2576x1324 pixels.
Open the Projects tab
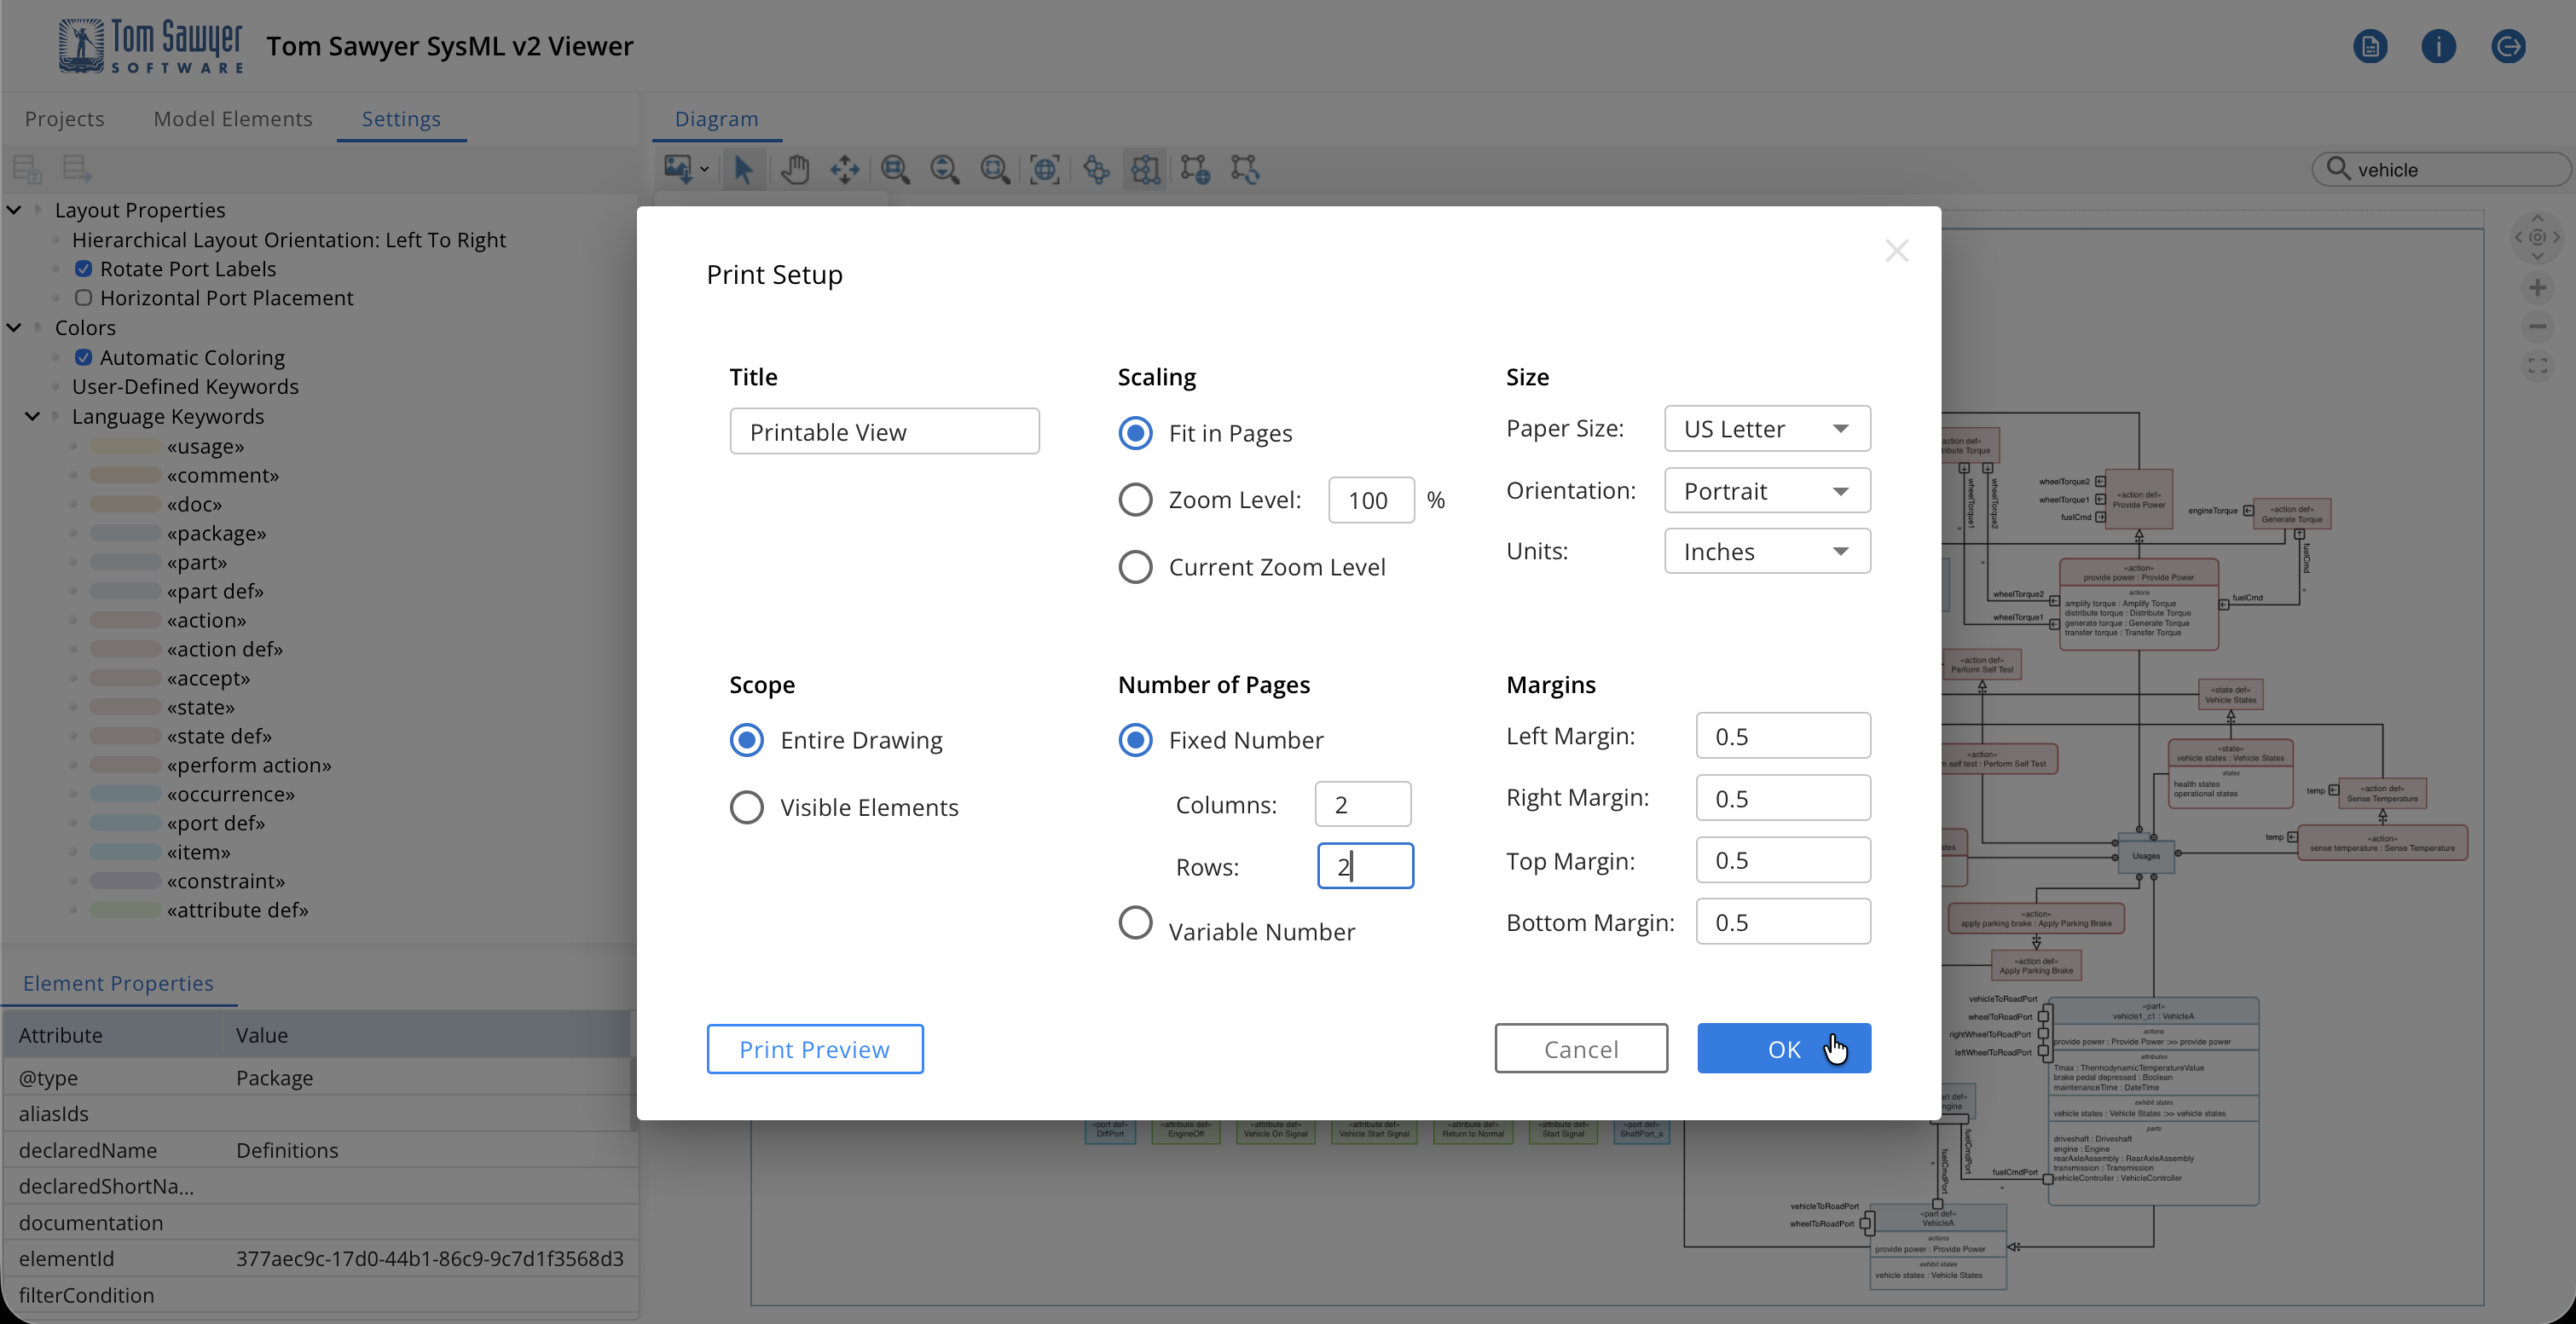(x=64, y=119)
